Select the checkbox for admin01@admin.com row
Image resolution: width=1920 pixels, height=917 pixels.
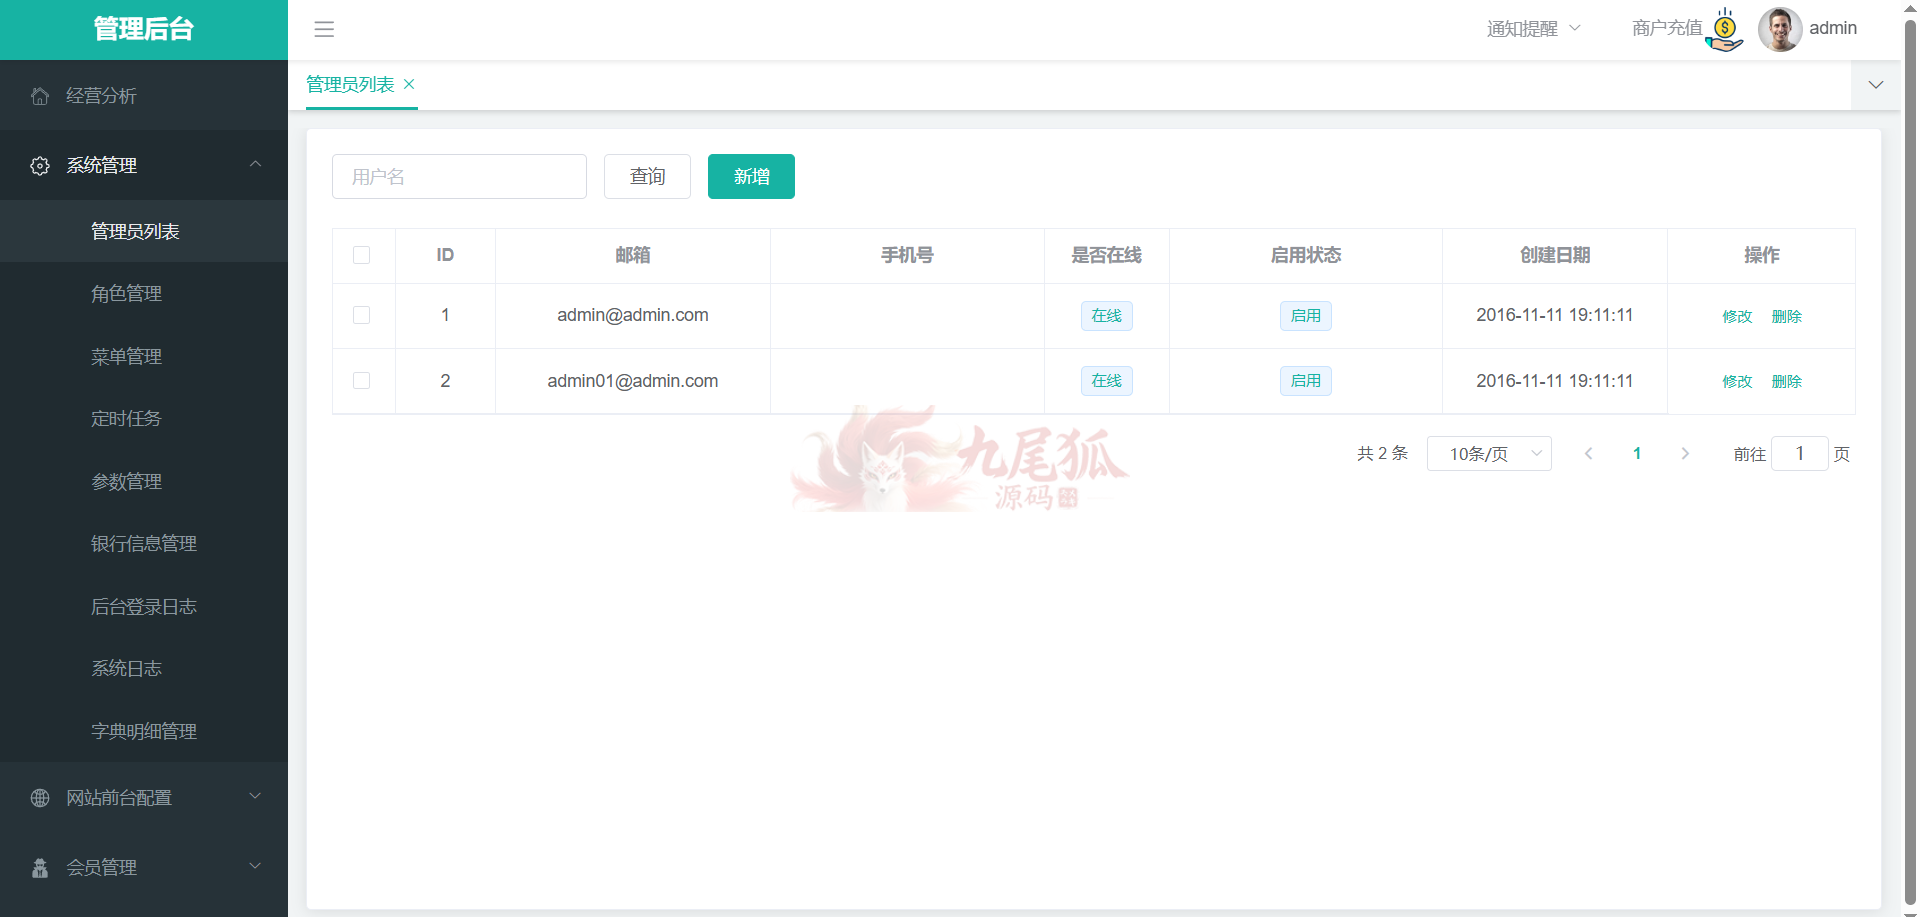tap(362, 381)
